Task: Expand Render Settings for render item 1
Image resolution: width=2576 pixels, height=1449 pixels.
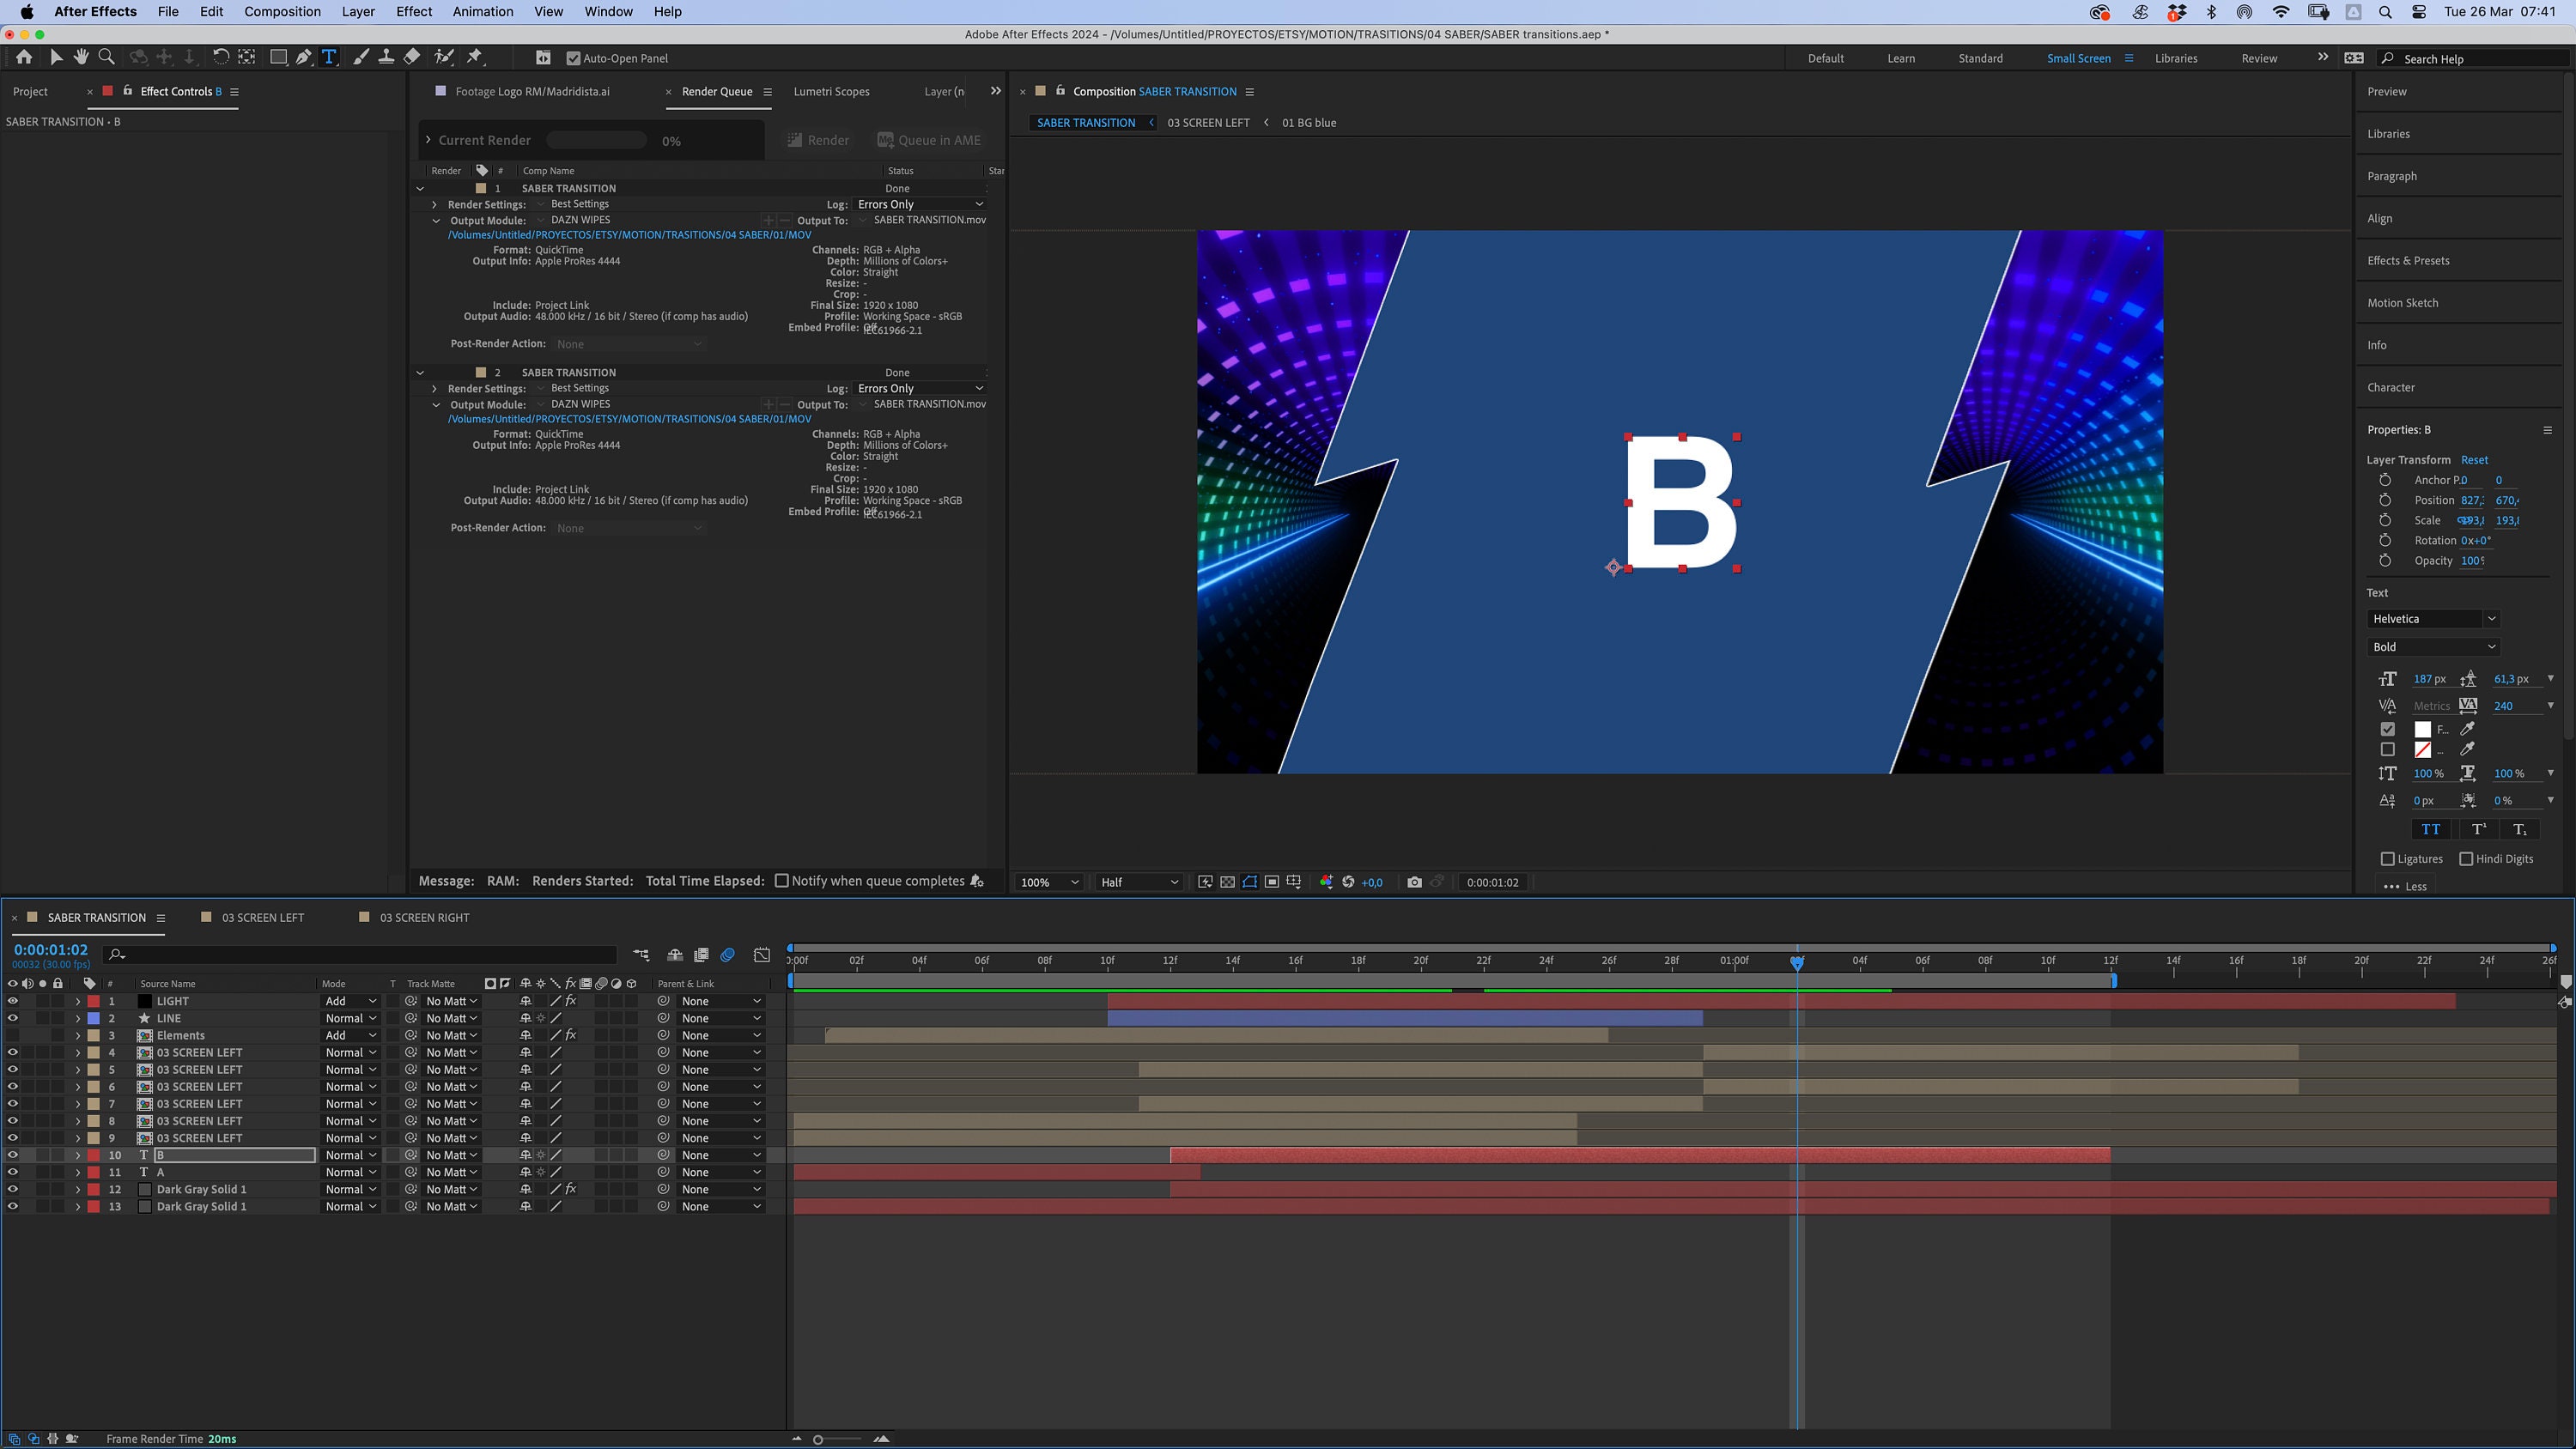Action: 435,203
